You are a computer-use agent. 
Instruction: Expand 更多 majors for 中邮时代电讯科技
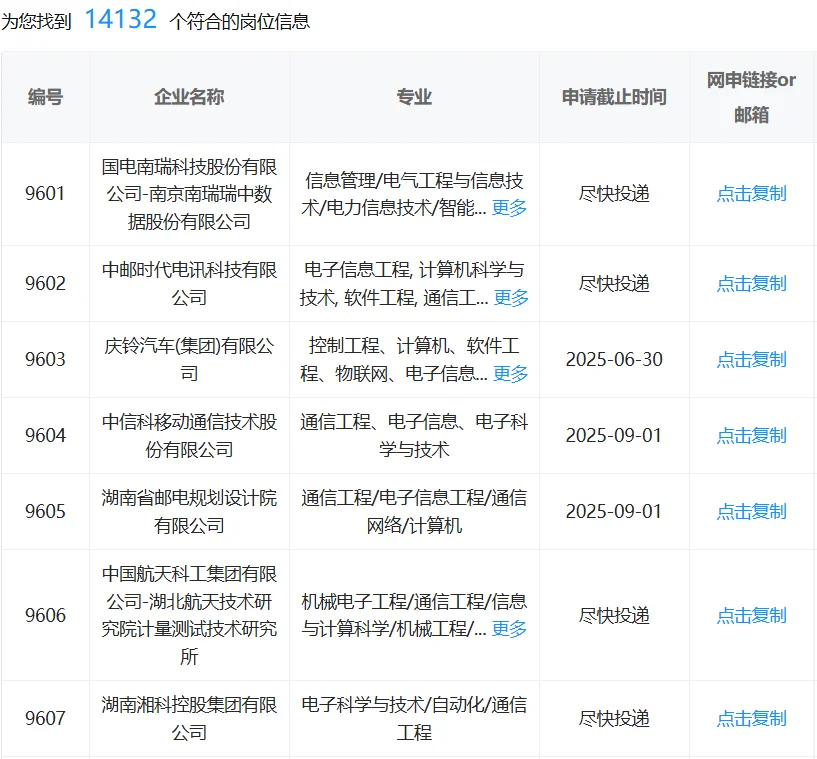(511, 298)
